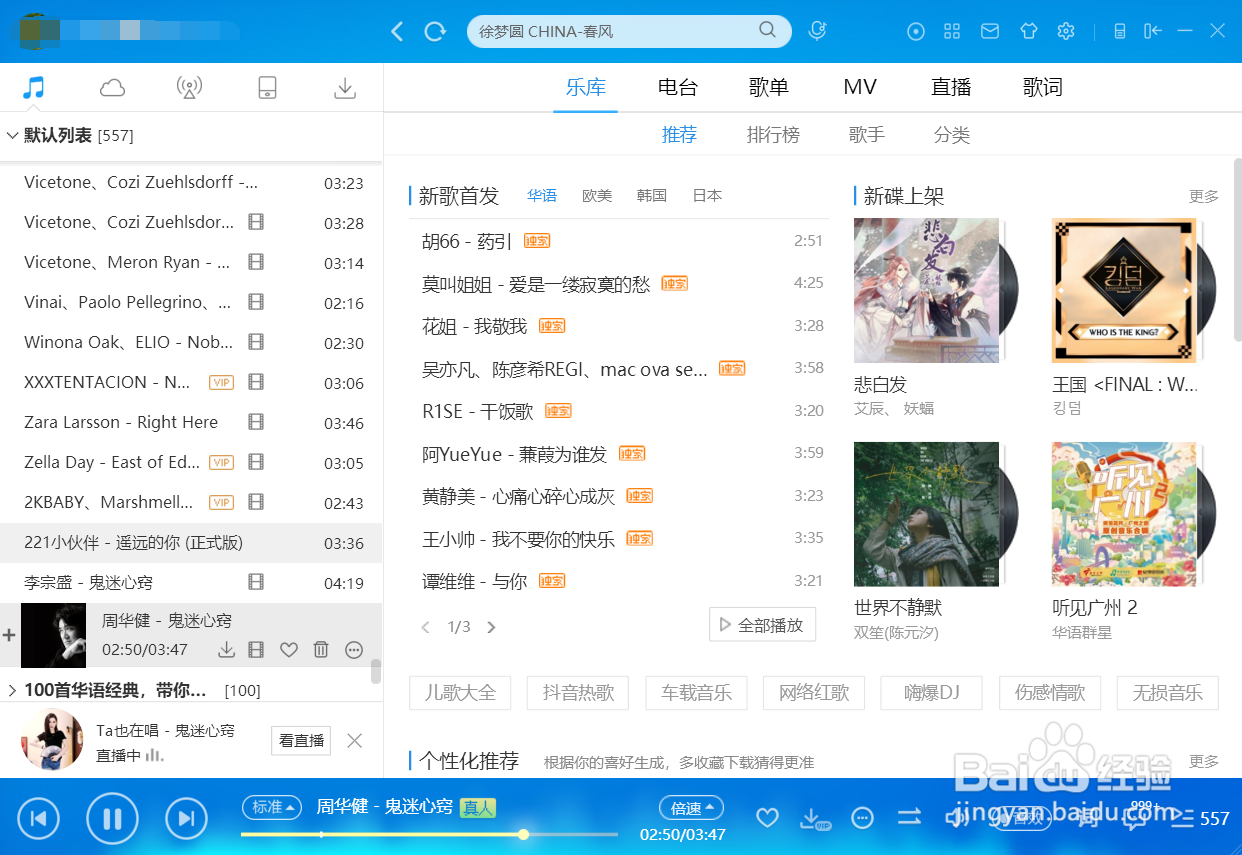Open the listen-to-identify song microphone icon
The height and width of the screenshot is (855, 1242).
pos(818,31)
